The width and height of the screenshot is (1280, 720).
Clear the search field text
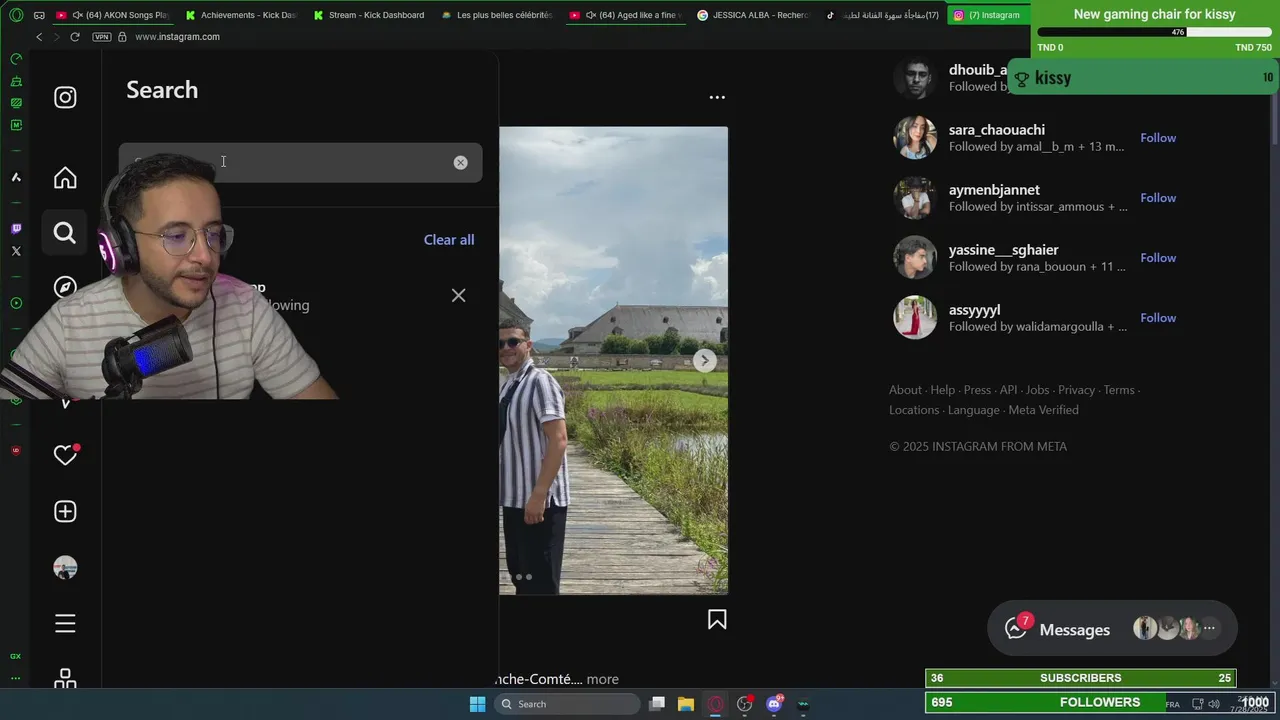coord(460,162)
